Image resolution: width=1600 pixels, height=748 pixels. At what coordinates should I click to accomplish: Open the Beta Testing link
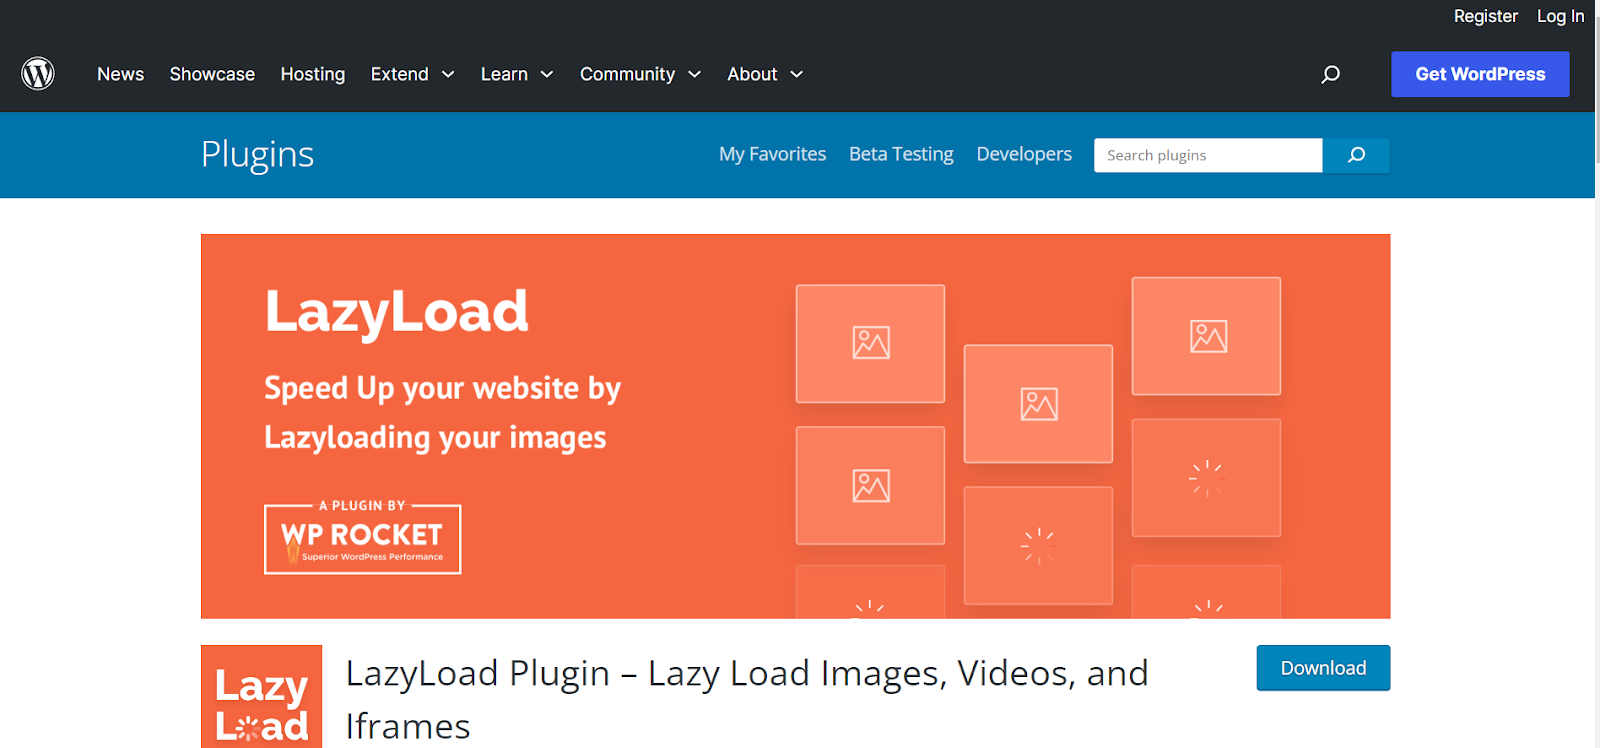pos(901,154)
